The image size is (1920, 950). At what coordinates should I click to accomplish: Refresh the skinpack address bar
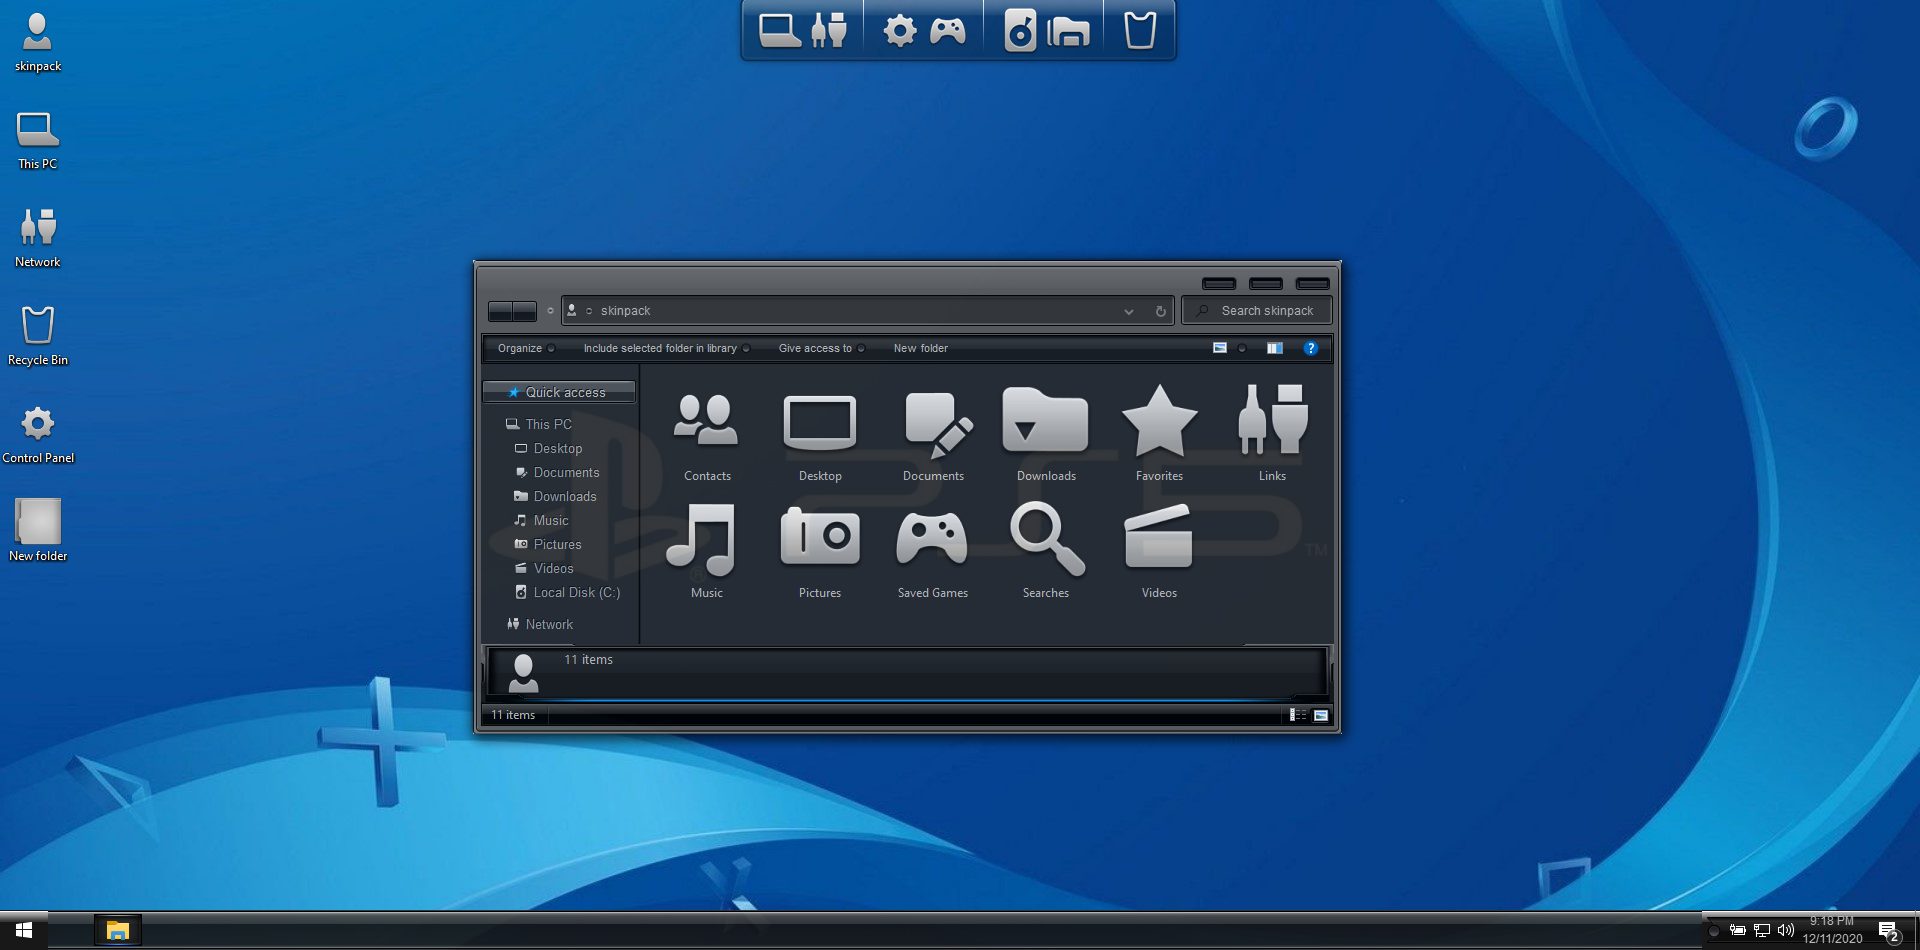[x=1160, y=311]
